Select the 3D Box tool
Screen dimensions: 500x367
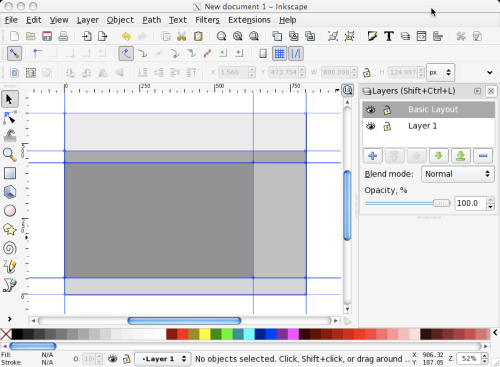[10, 192]
